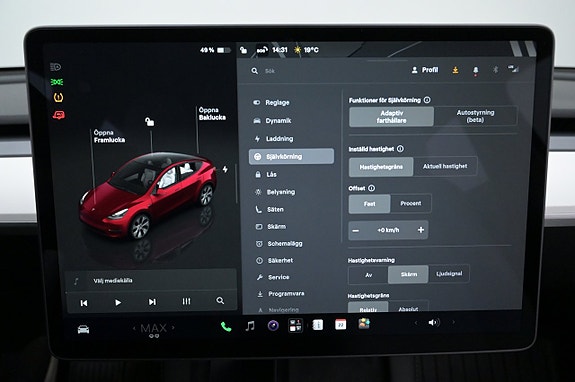Tap Öppna Baklucka label
575x382 pixels.
point(212,114)
